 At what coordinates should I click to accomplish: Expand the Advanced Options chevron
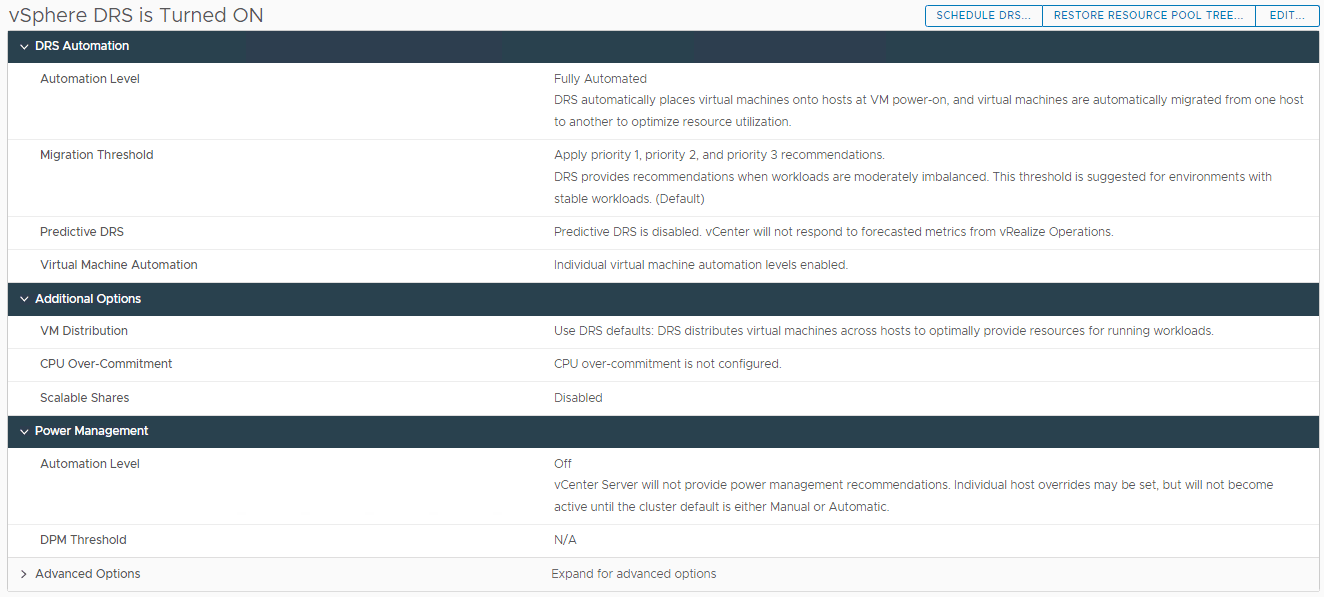[24, 574]
